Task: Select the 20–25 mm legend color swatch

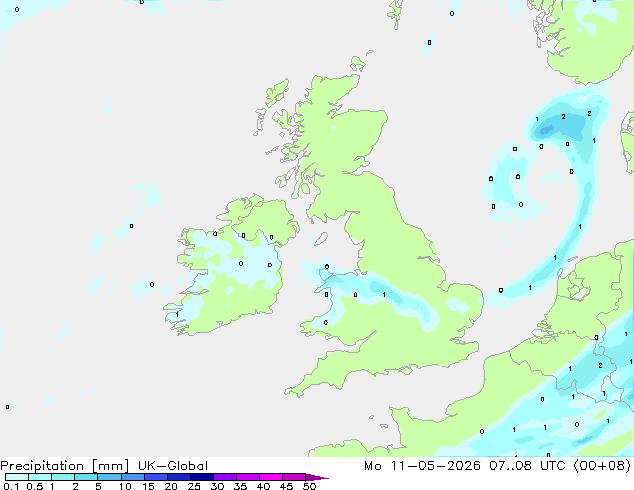Action: 178,477
